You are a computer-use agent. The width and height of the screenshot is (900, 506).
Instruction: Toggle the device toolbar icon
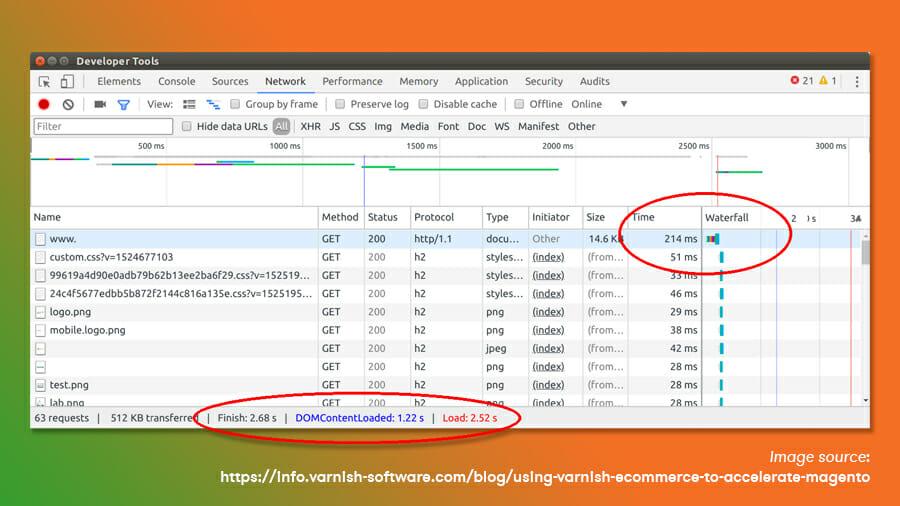[x=67, y=82]
